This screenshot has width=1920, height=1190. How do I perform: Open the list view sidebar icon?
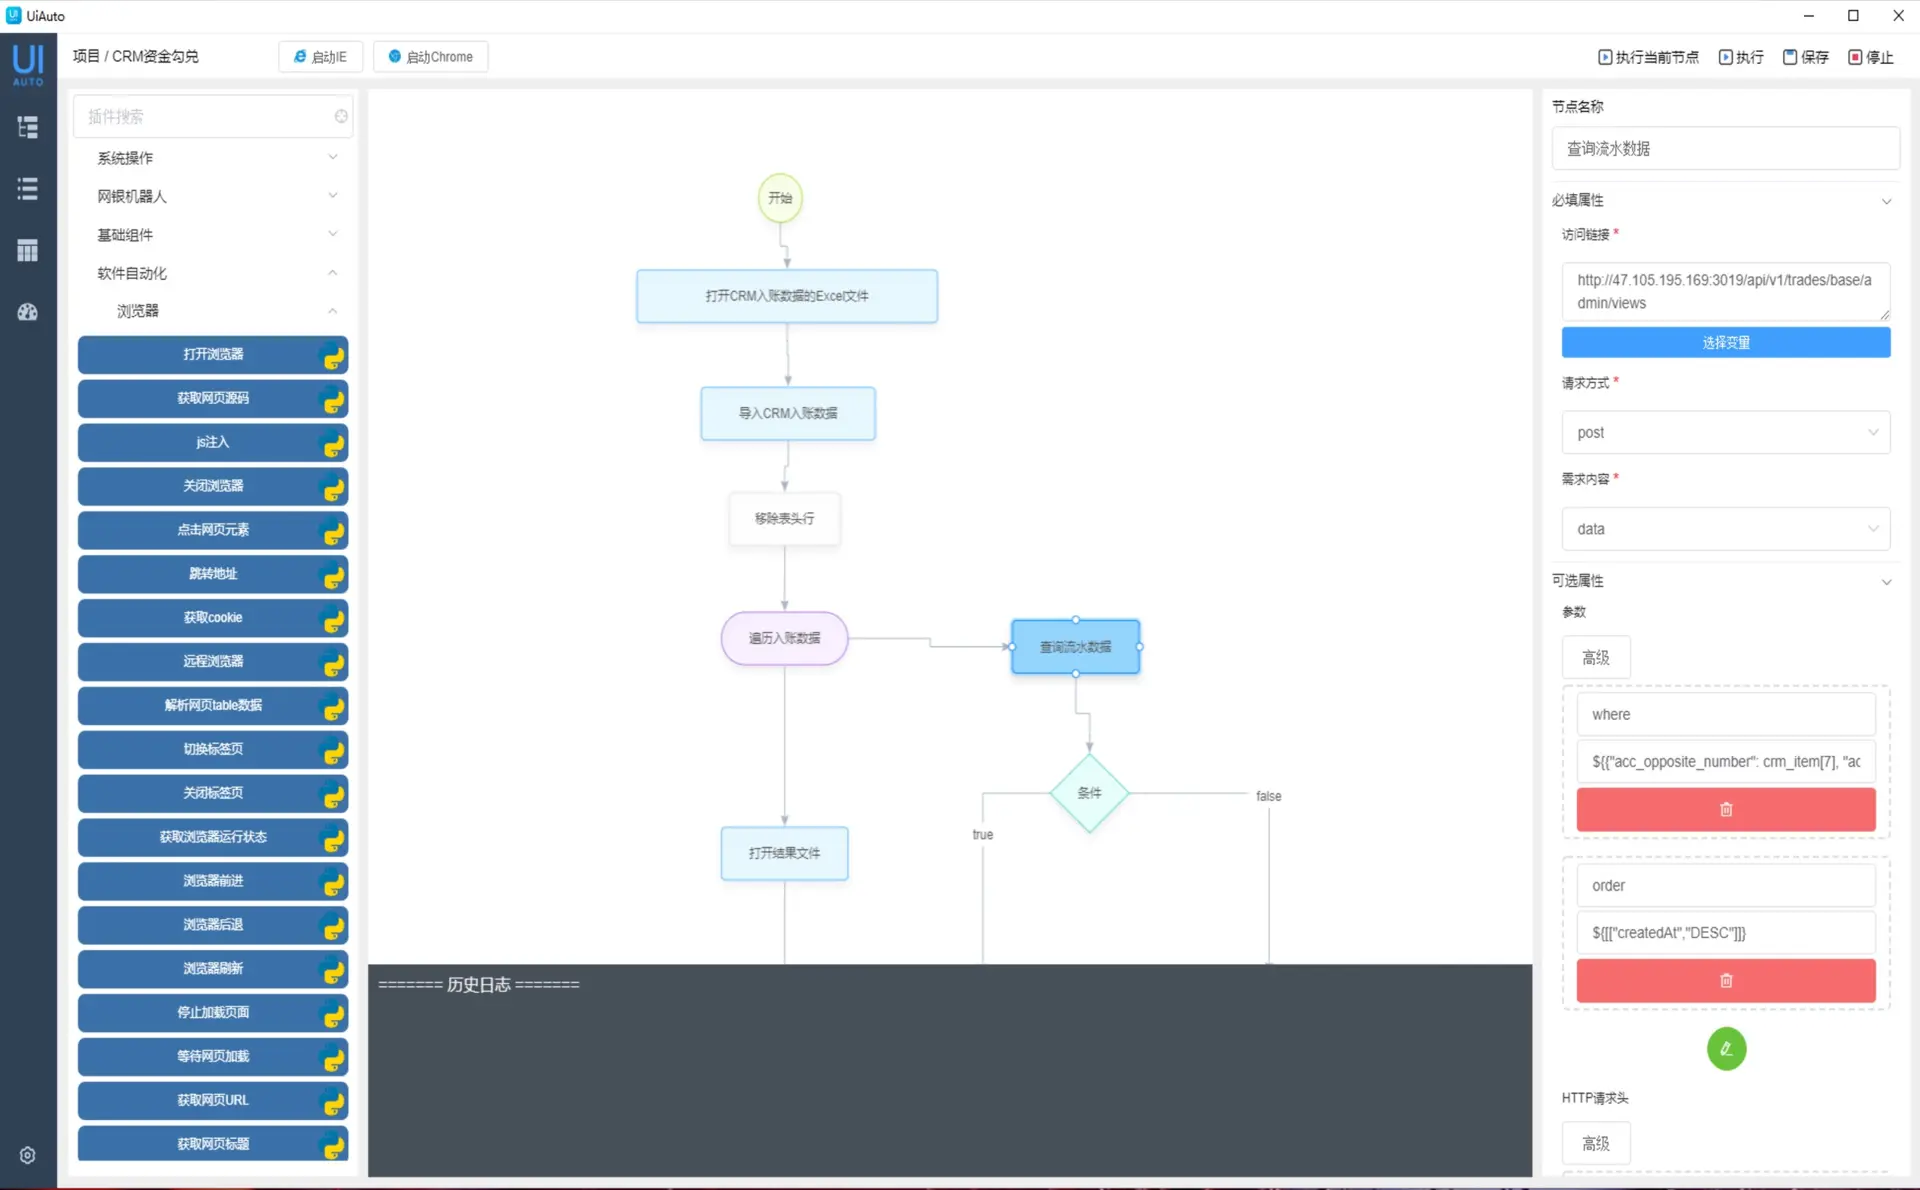27,189
